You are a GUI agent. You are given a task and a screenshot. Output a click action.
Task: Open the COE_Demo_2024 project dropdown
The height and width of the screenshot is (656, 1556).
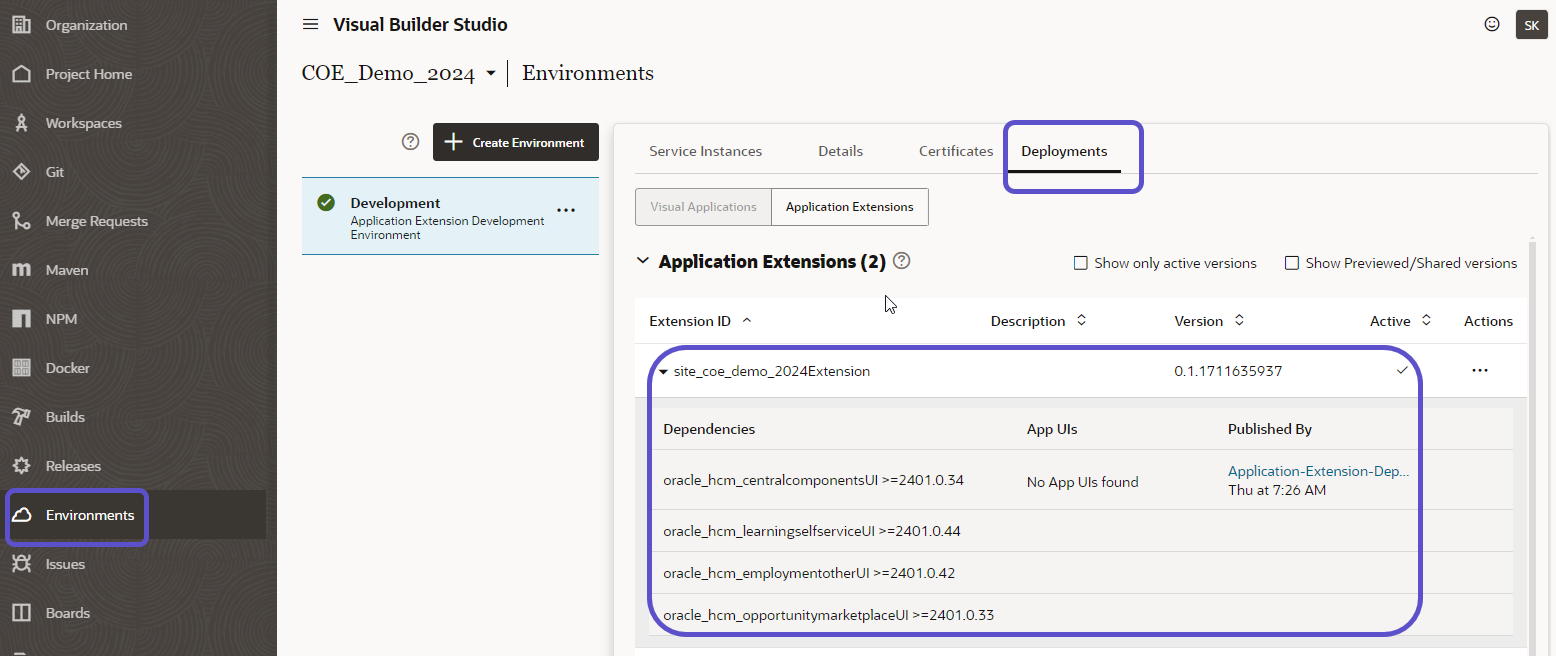[x=490, y=74]
